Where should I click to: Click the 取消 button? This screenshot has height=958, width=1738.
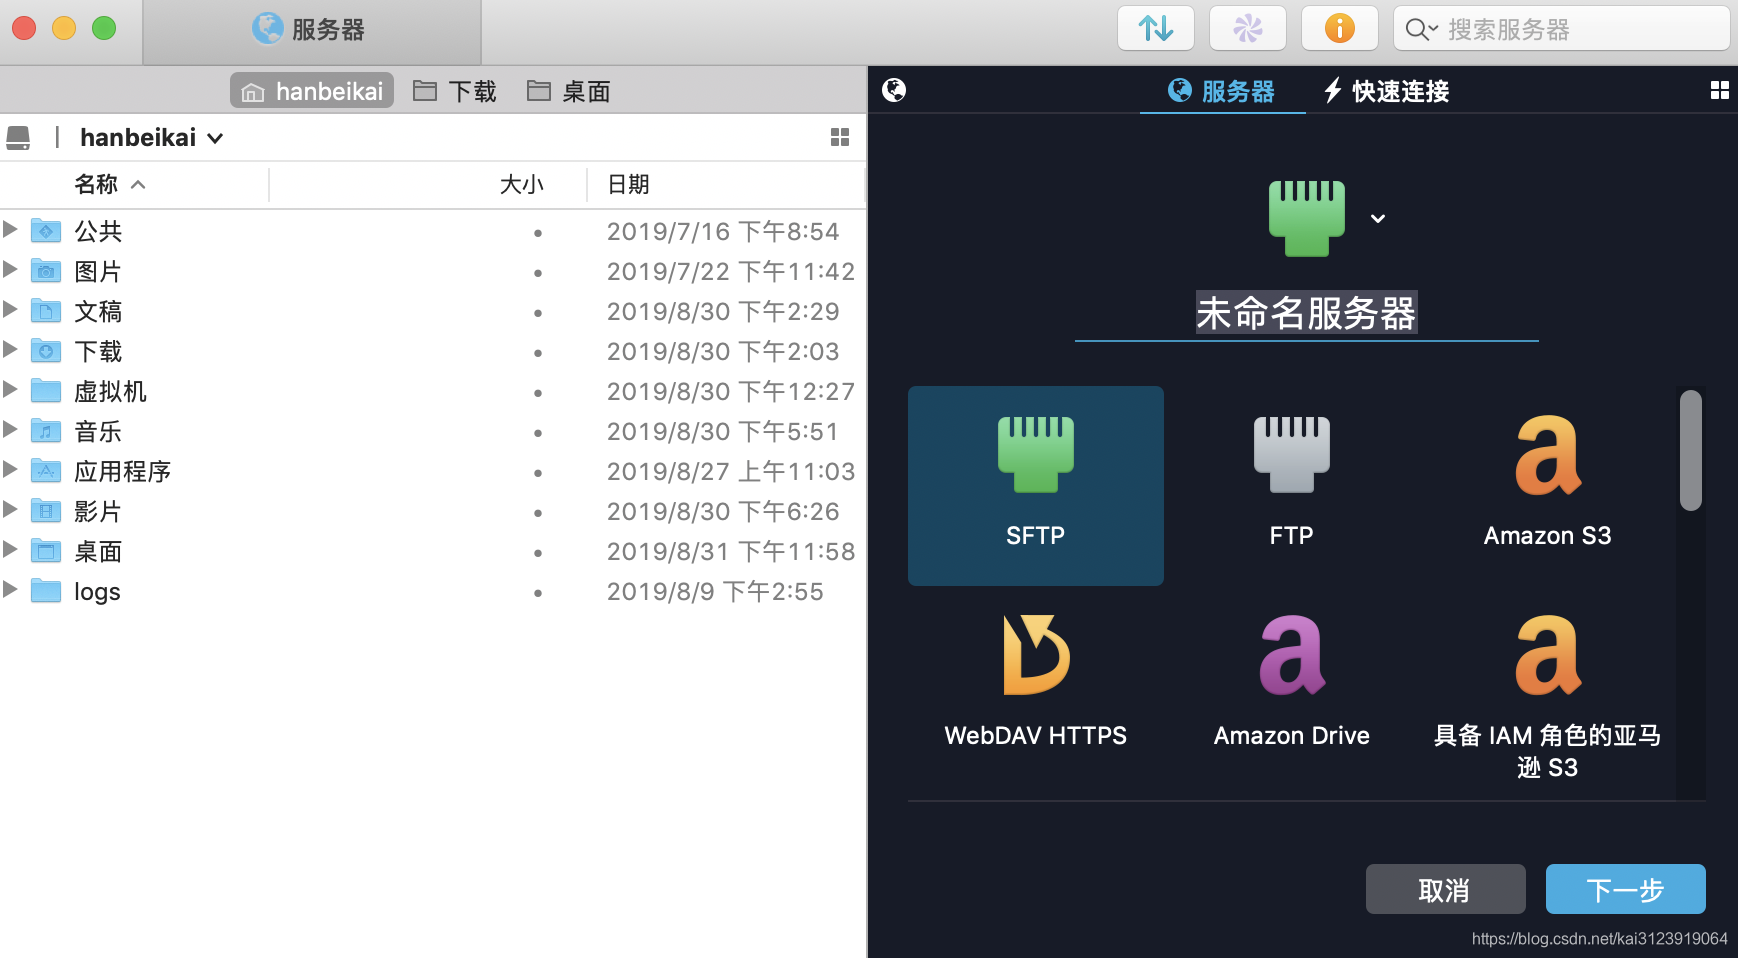[1446, 889]
